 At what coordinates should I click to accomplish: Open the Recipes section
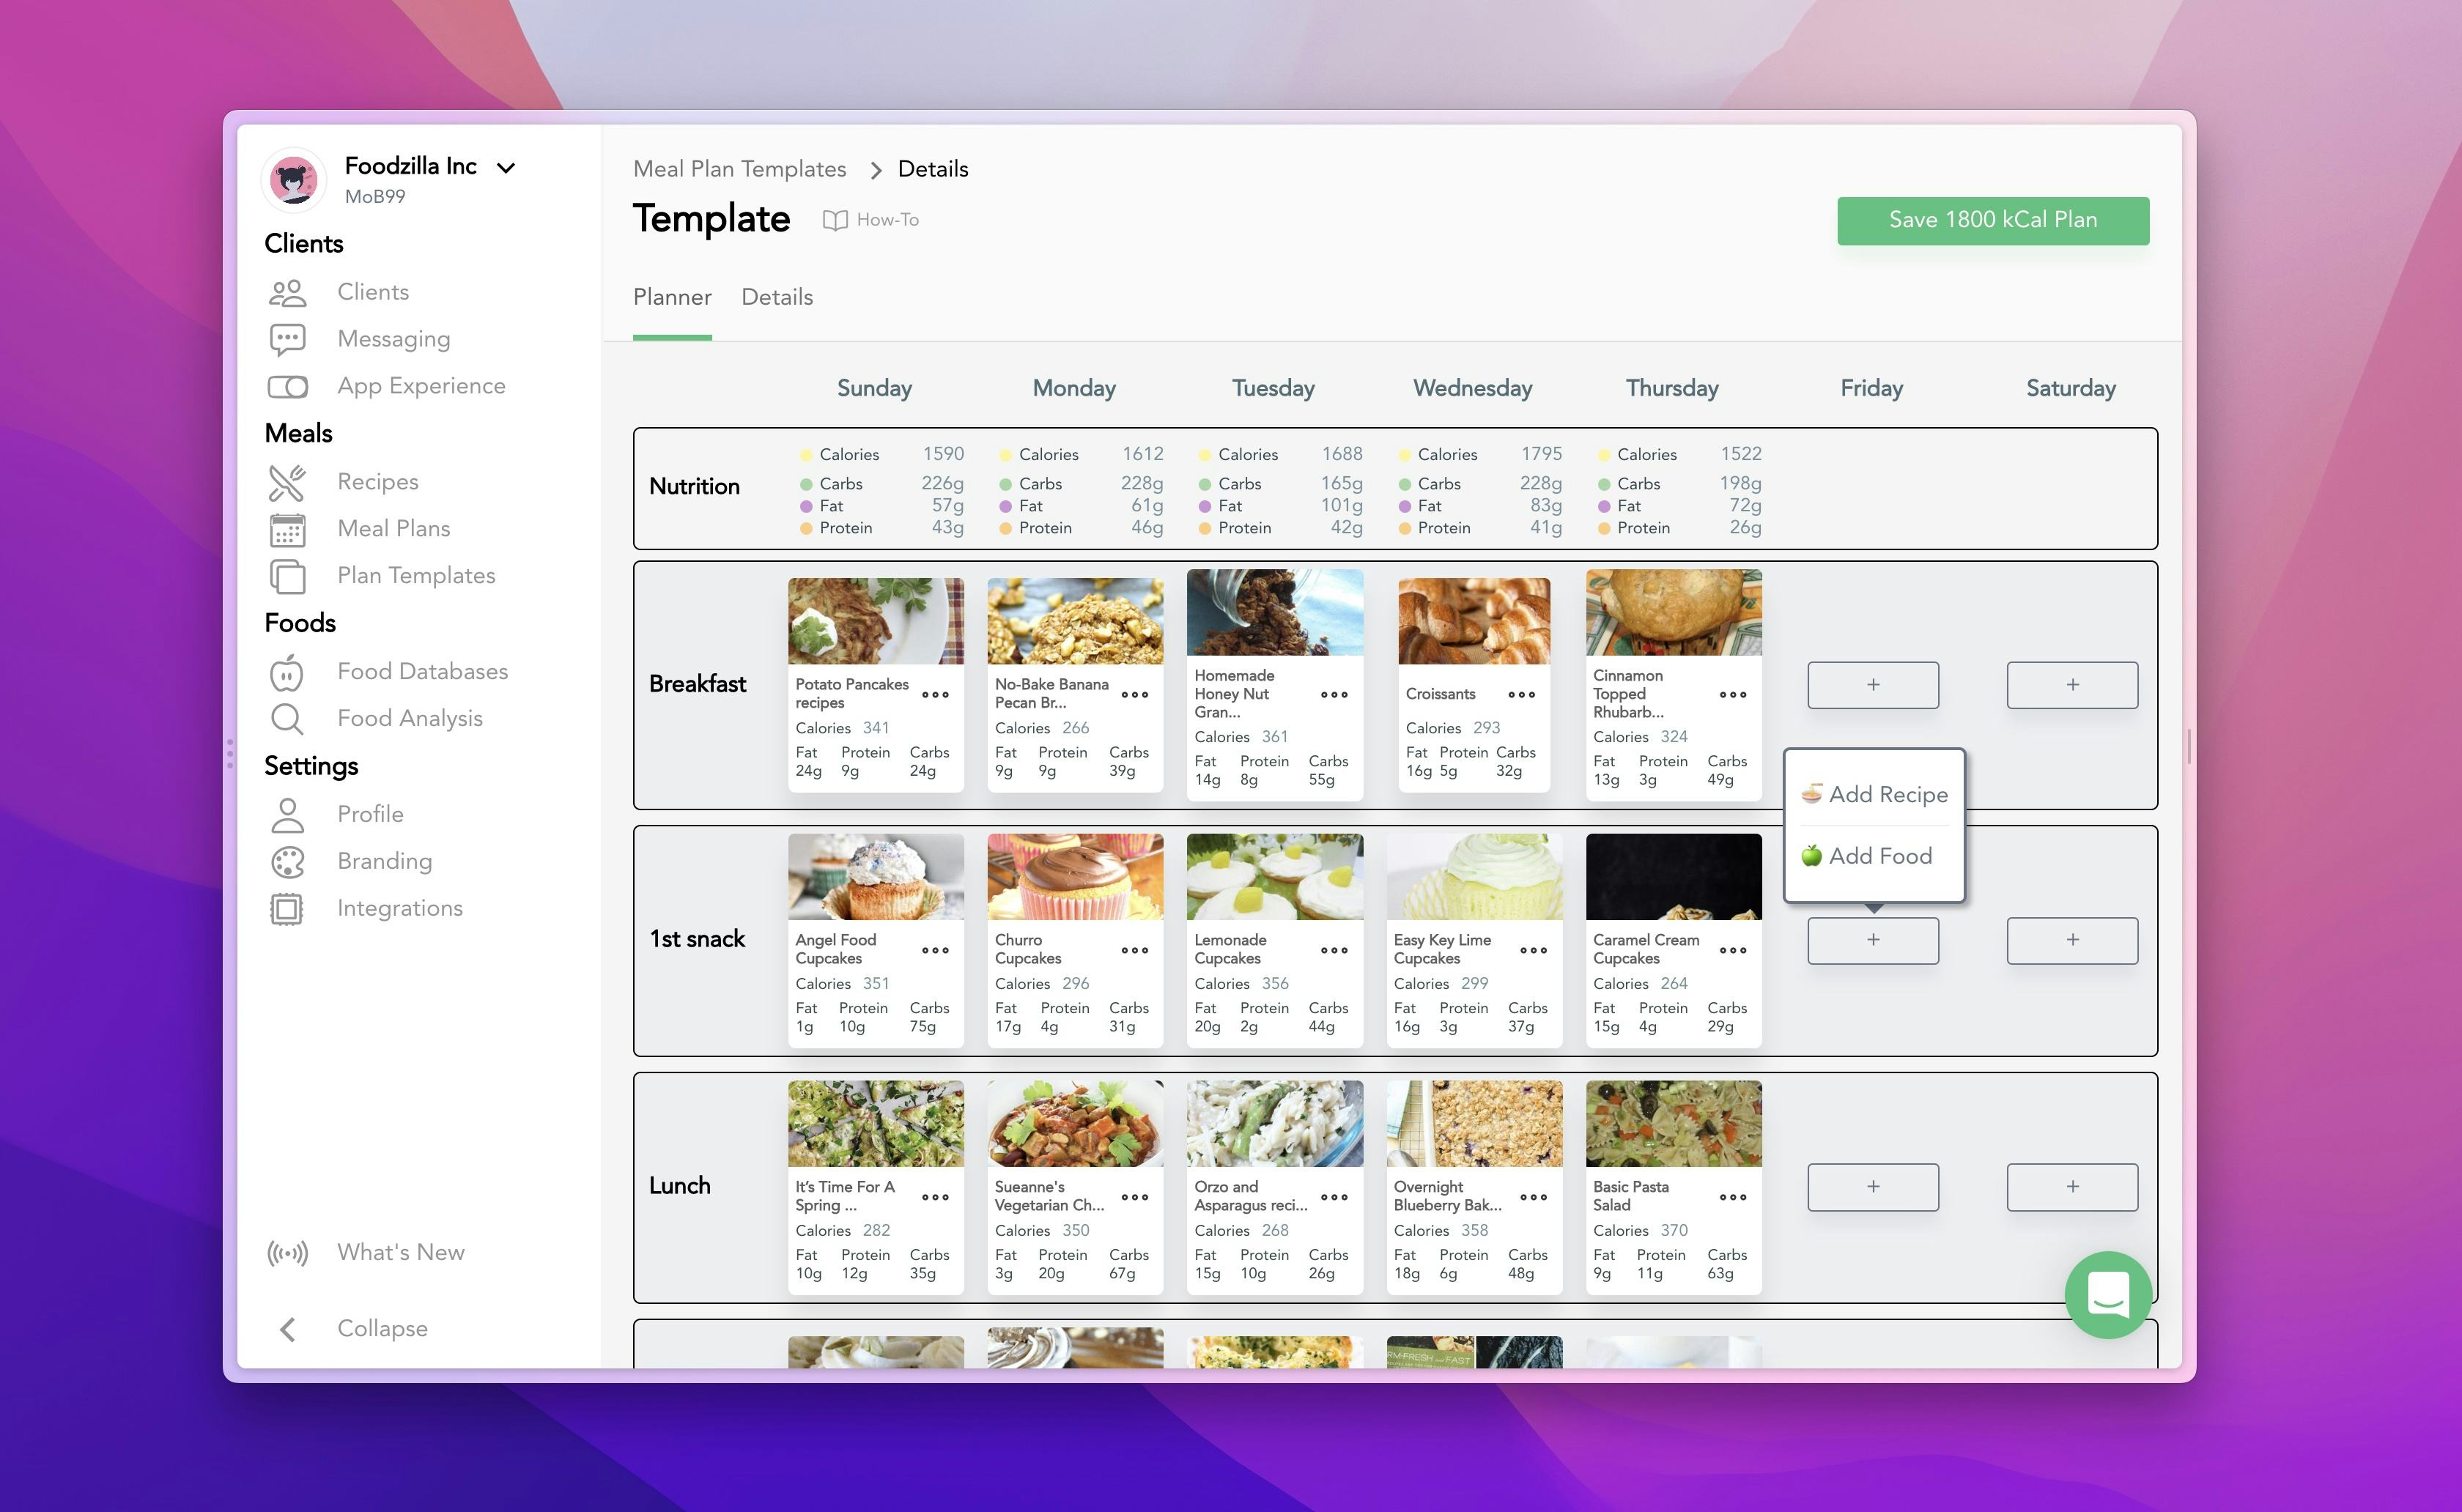[377, 481]
